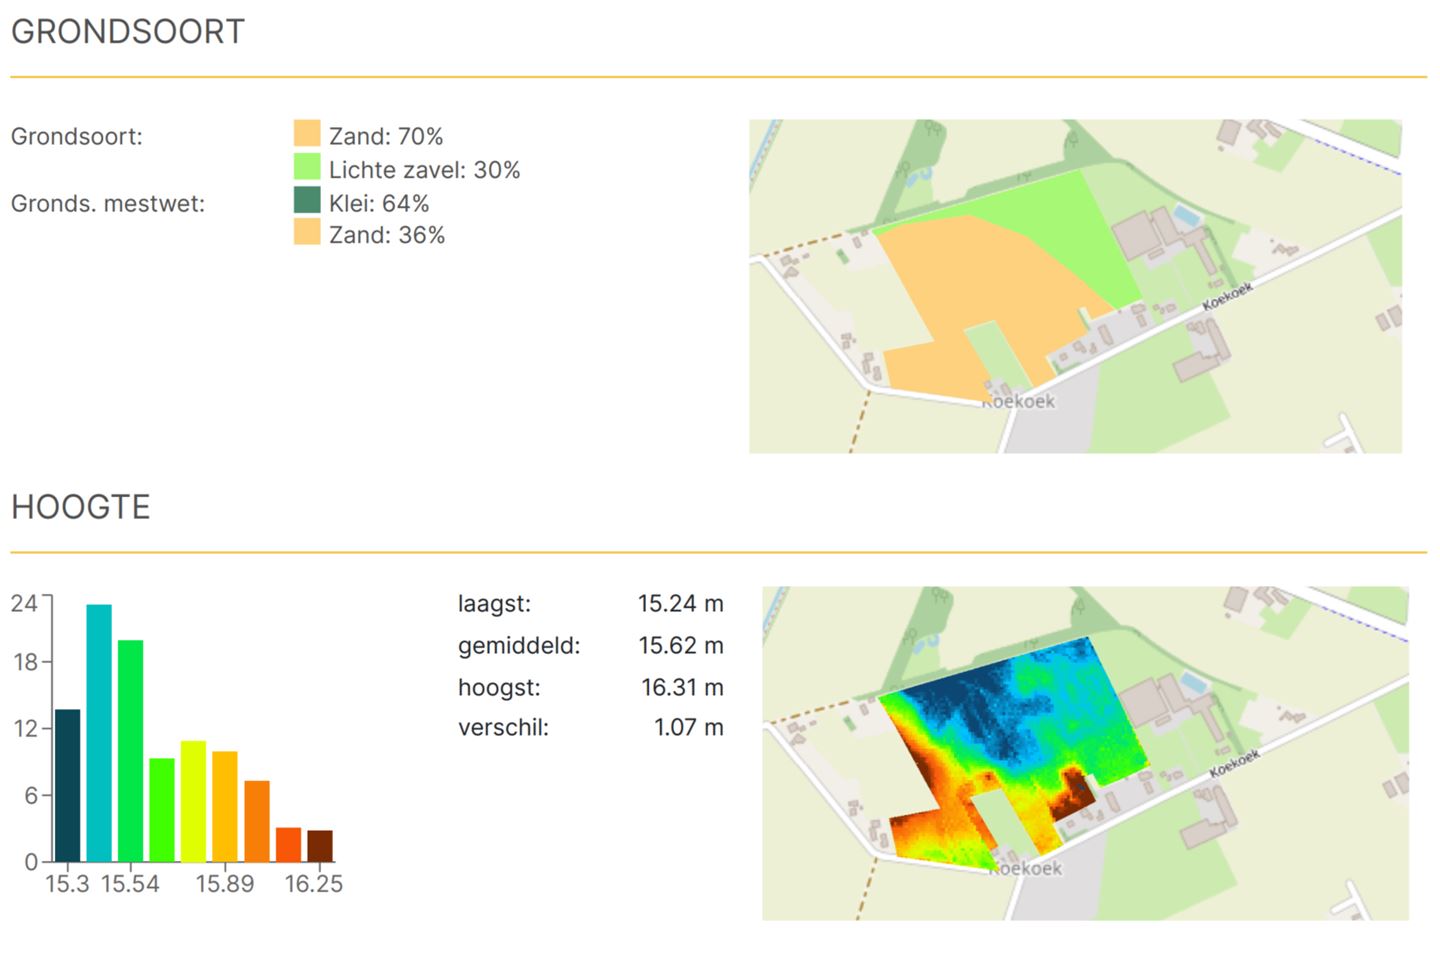Click the dark teal first histogram bar
Viewport: 1440px width, 960px height.
pos(67,785)
